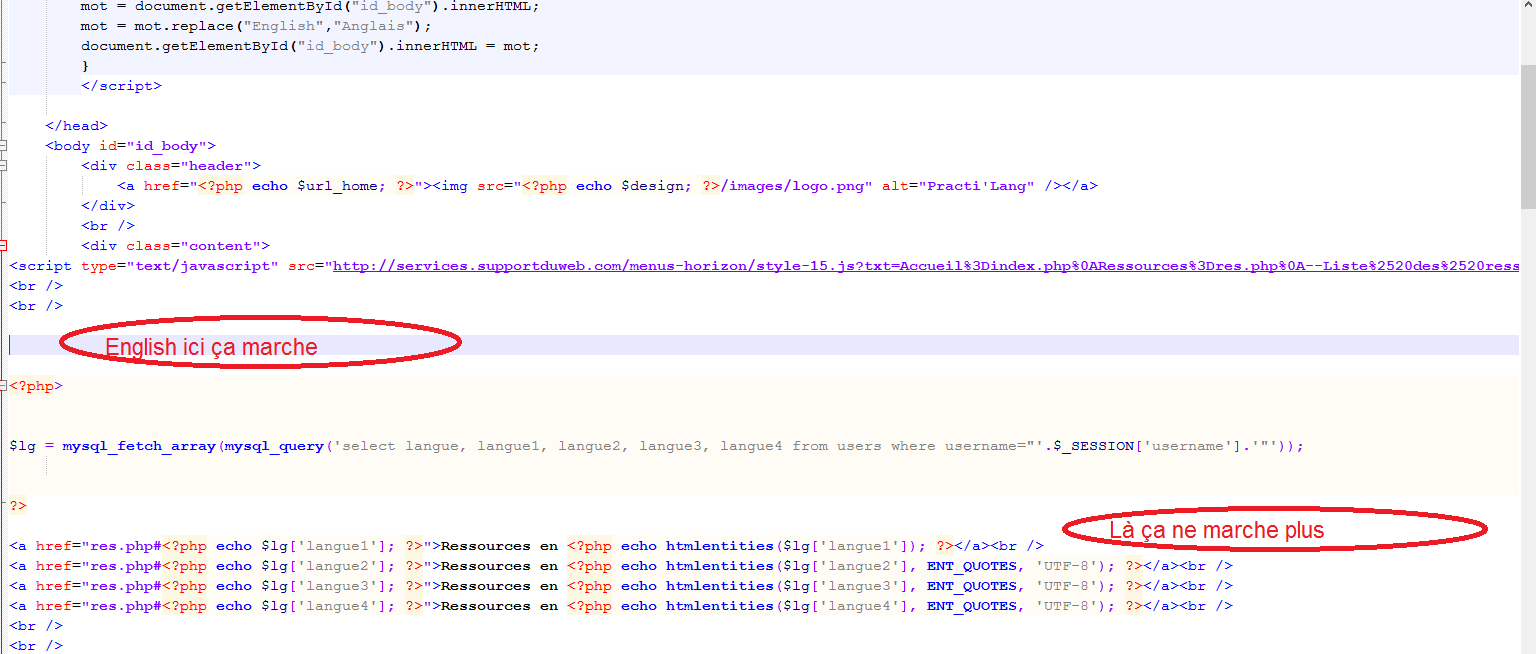Image resolution: width=1536 pixels, height=654 pixels.
Task: Click the 'English ici ça marche' annotation
Action: (211, 347)
